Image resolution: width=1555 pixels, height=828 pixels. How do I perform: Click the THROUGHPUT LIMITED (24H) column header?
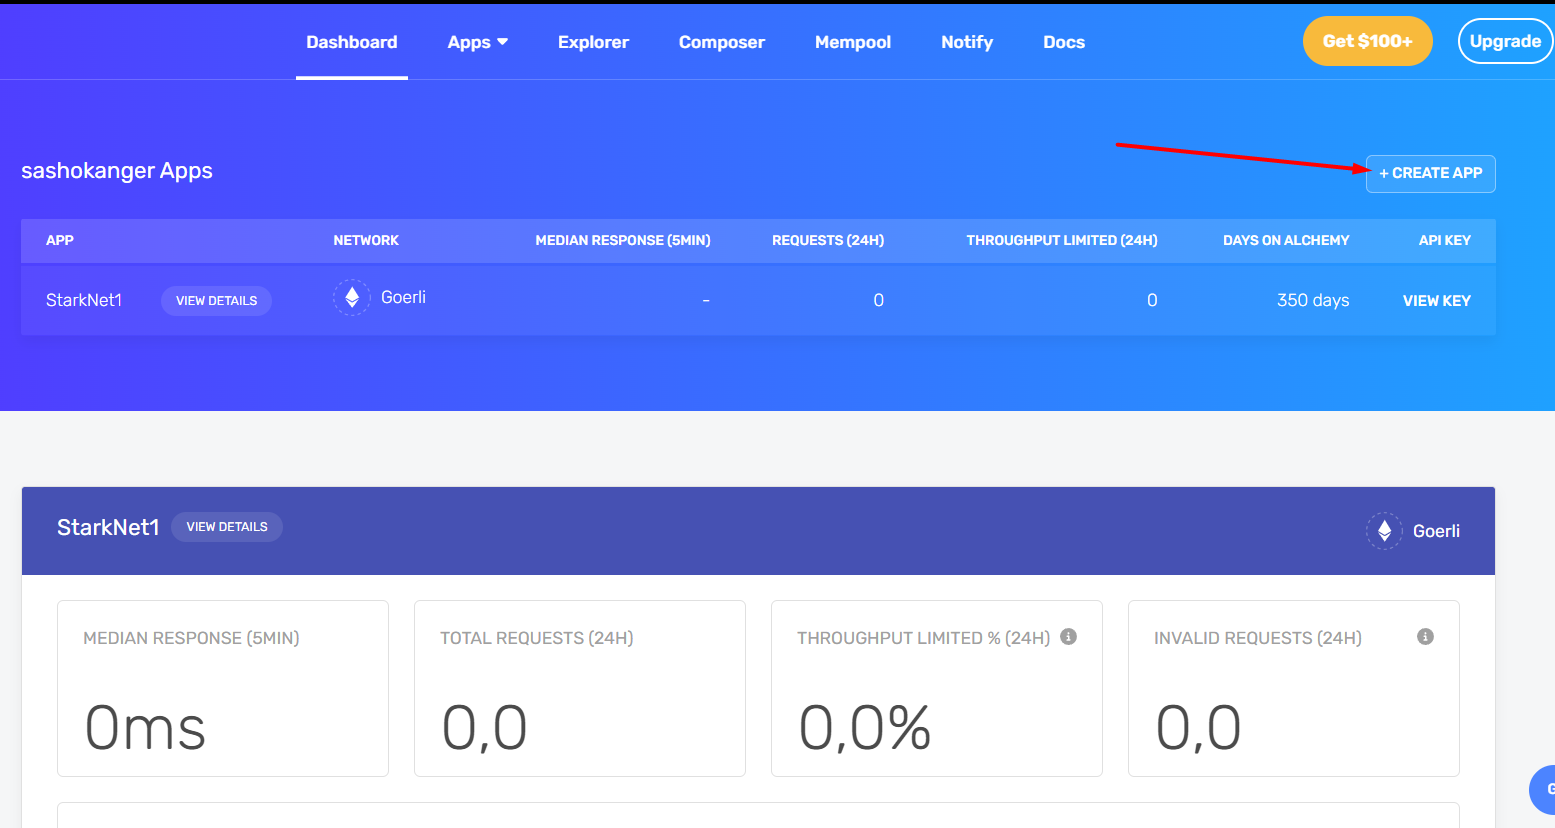pos(1062,240)
